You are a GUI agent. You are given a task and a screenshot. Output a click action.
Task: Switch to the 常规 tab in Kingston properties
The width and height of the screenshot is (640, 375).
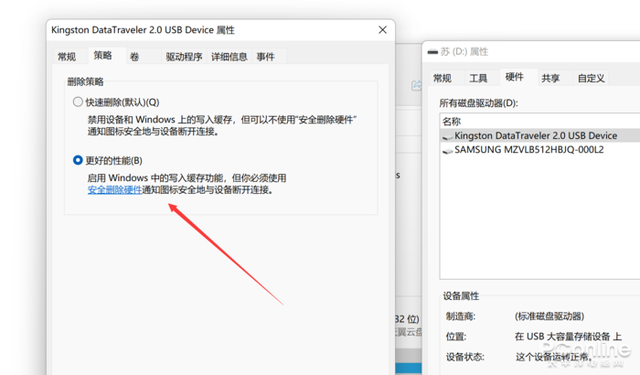click(x=67, y=57)
